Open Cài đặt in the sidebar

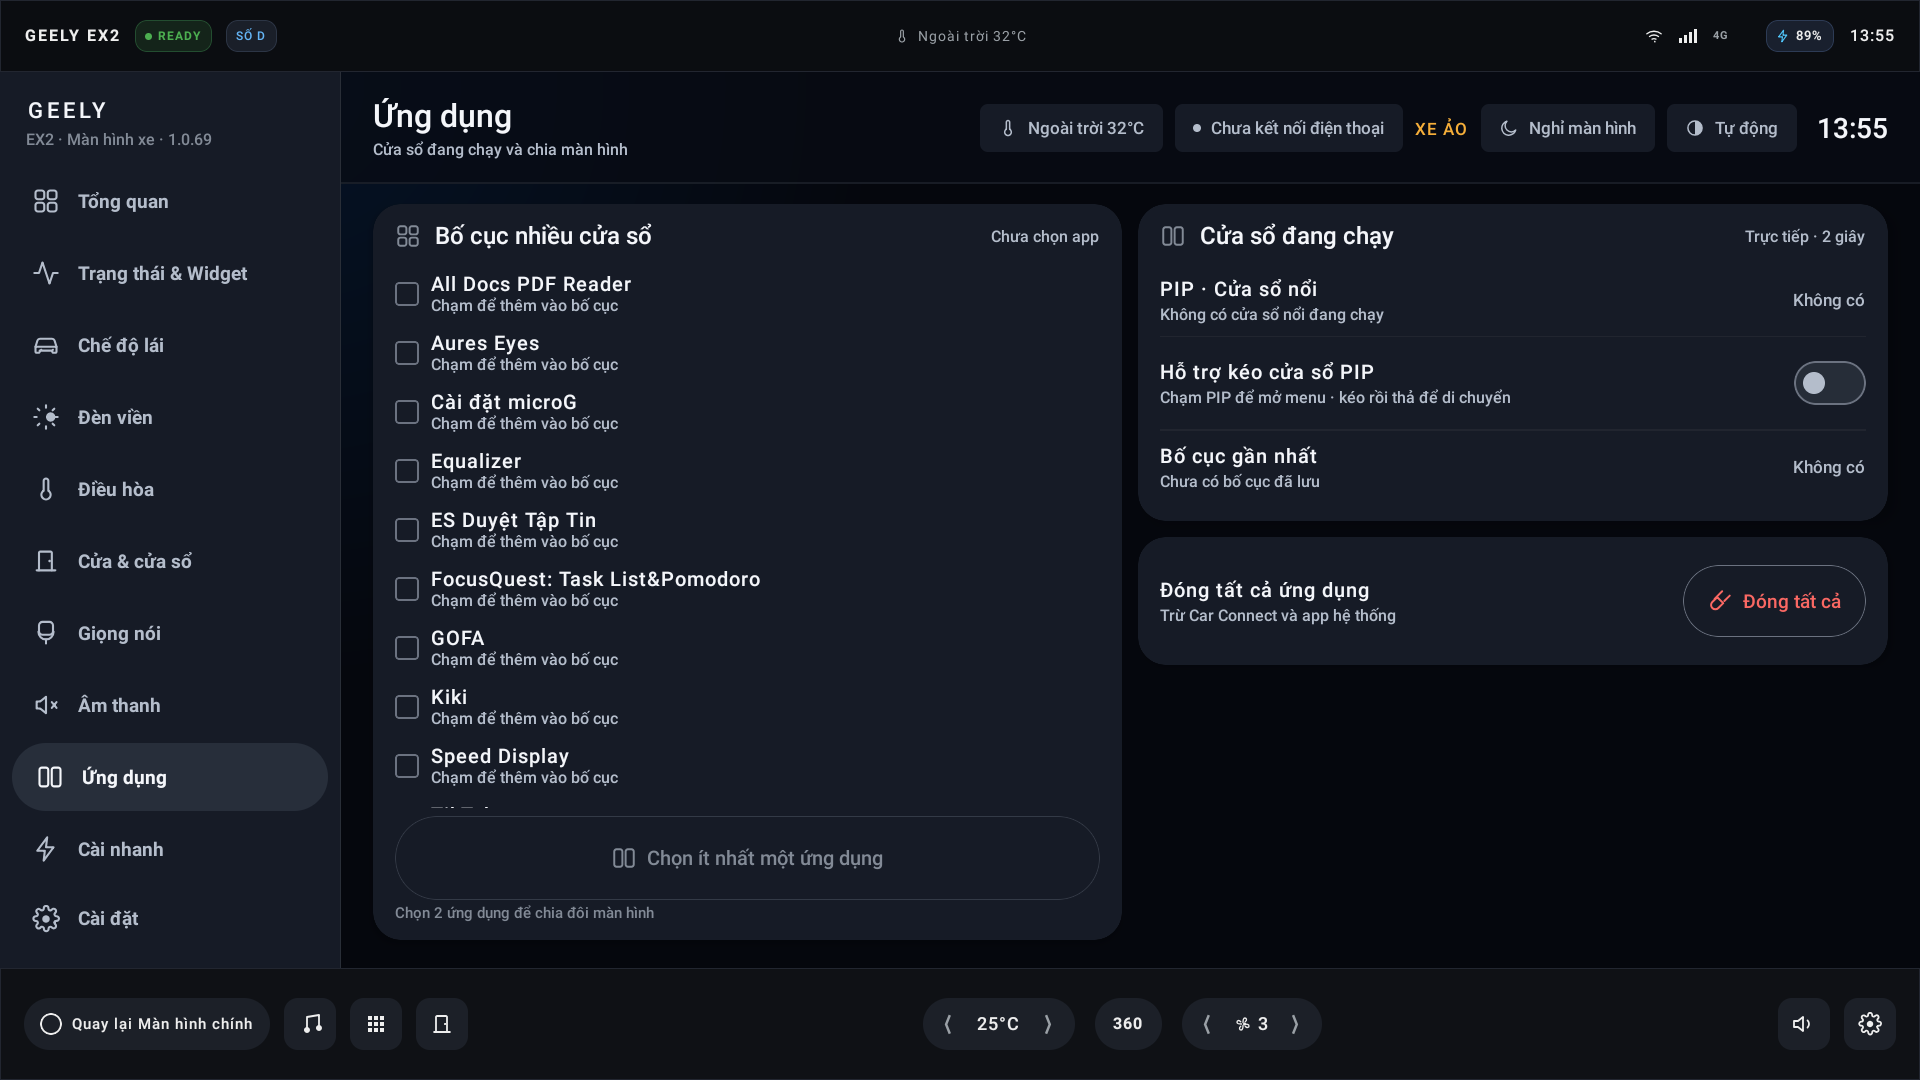coord(170,918)
